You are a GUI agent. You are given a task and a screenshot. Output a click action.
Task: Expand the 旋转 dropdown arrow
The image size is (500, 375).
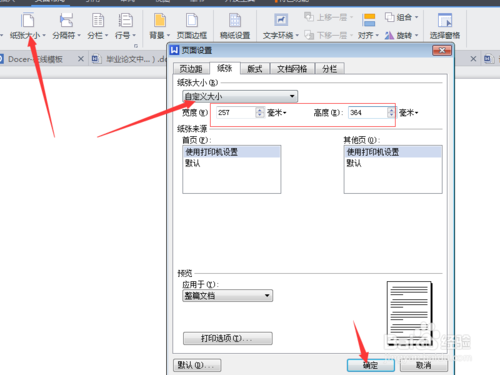click(x=416, y=35)
